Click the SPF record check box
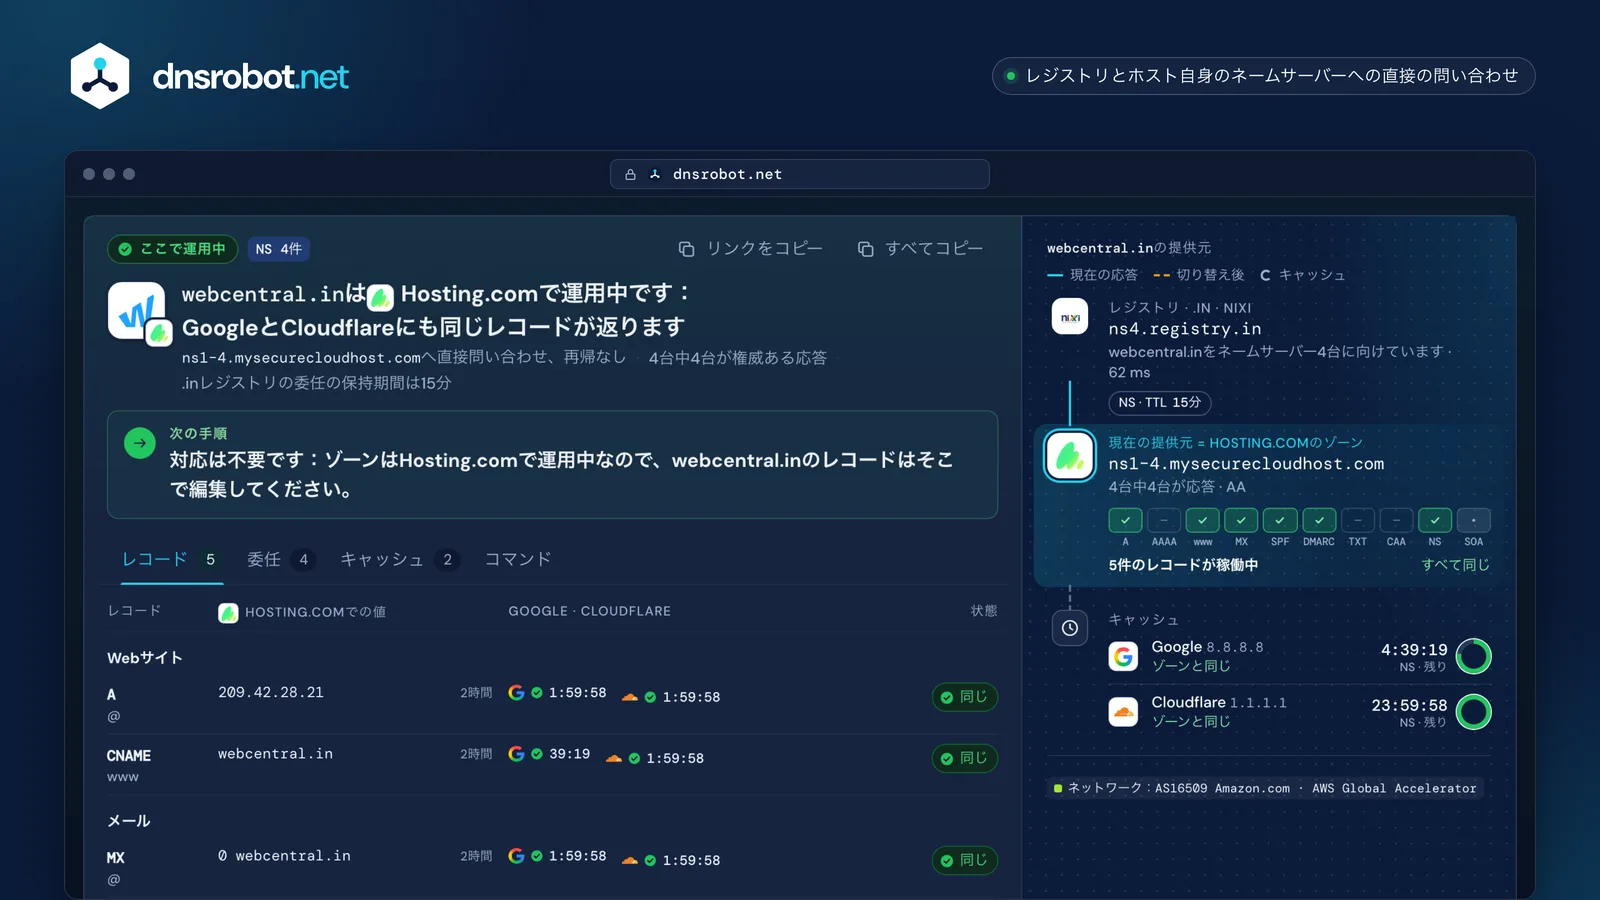Image resolution: width=1600 pixels, height=900 pixels. [1280, 520]
